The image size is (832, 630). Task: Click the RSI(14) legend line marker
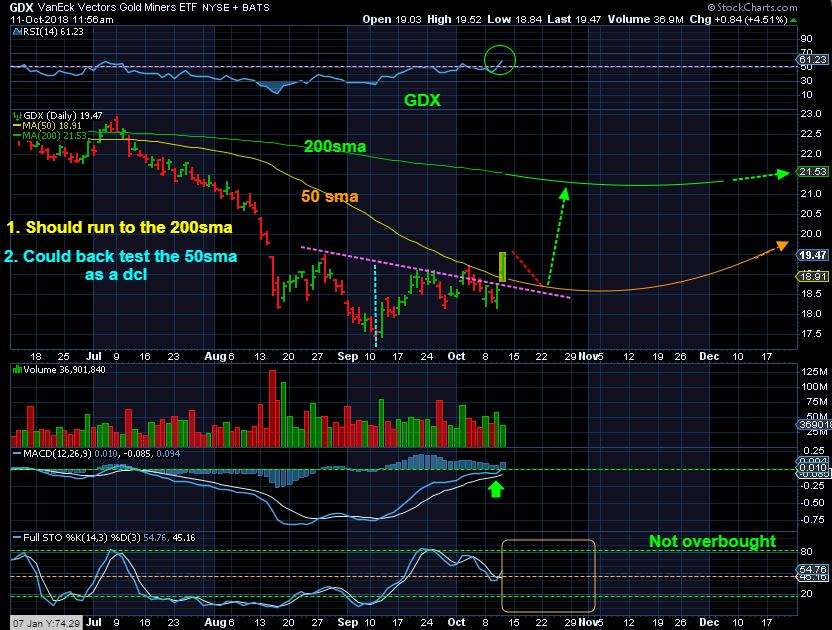(17, 32)
